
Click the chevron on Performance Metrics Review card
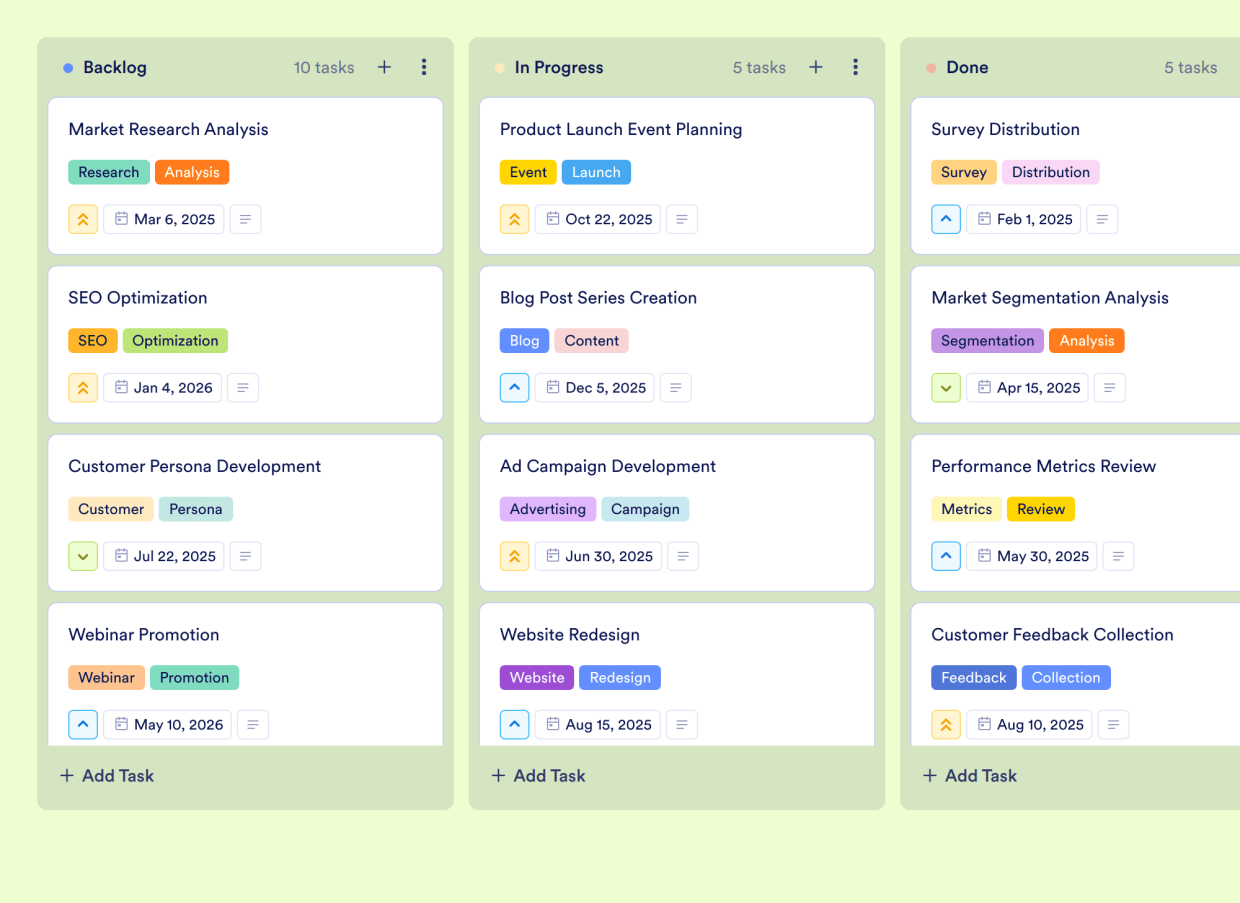pos(946,556)
